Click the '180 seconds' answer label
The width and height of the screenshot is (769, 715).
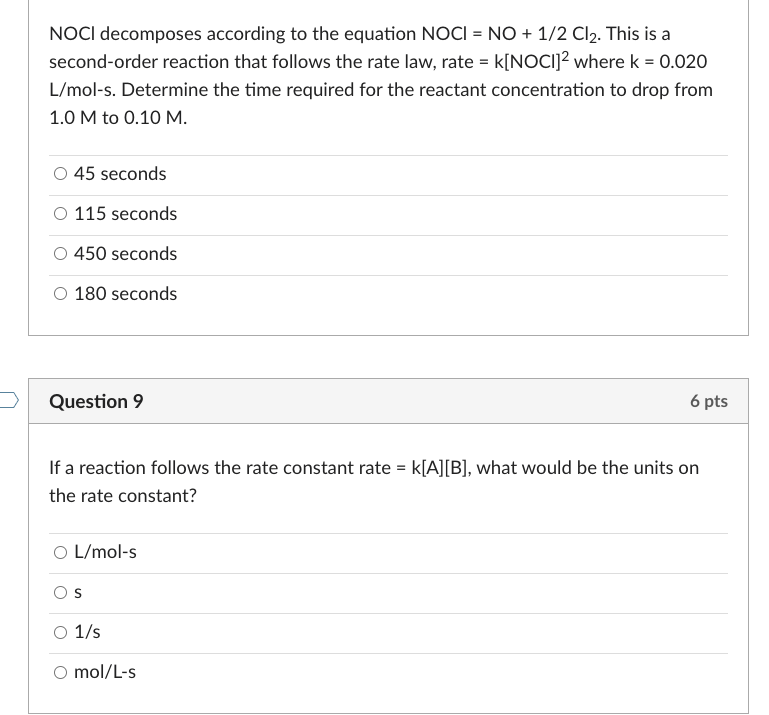coord(126,294)
